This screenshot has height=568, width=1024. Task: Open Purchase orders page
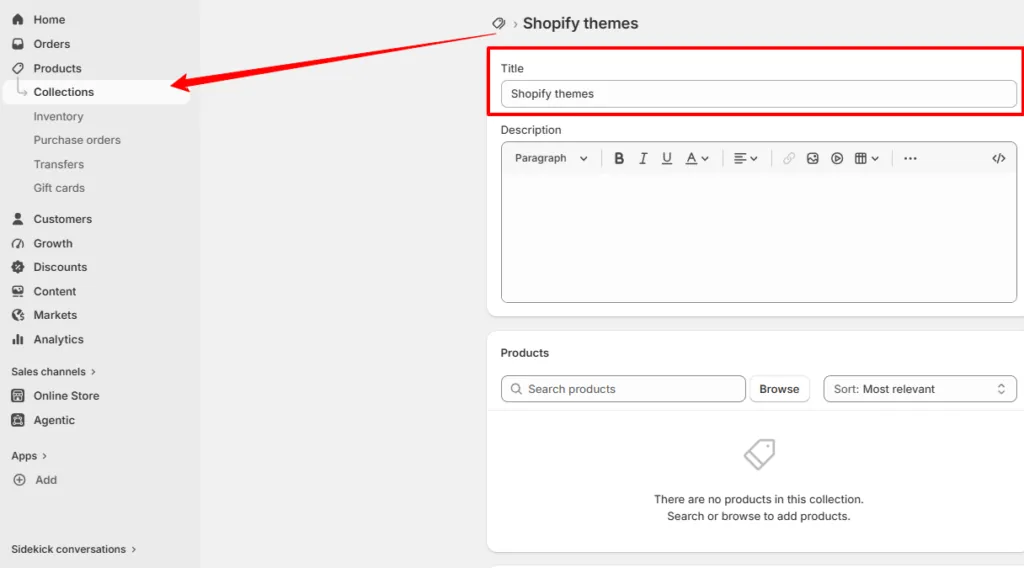click(77, 140)
